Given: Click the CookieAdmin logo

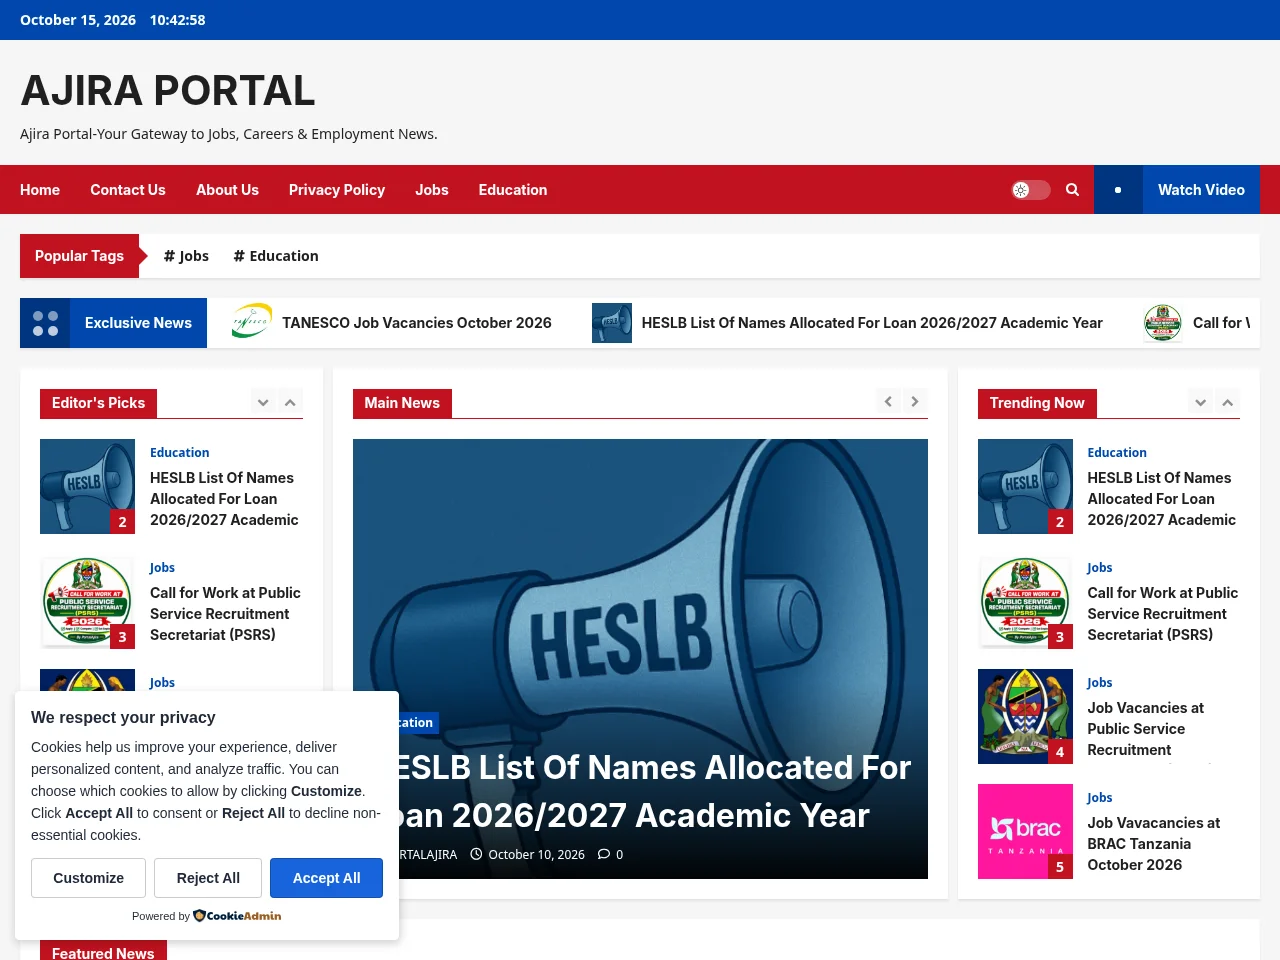Looking at the screenshot, I should click(x=237, y=916).
